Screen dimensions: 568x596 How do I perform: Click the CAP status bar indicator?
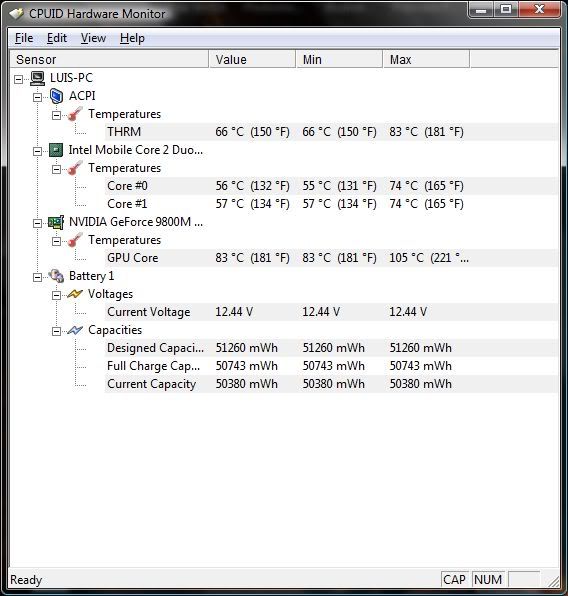point(454,579)
